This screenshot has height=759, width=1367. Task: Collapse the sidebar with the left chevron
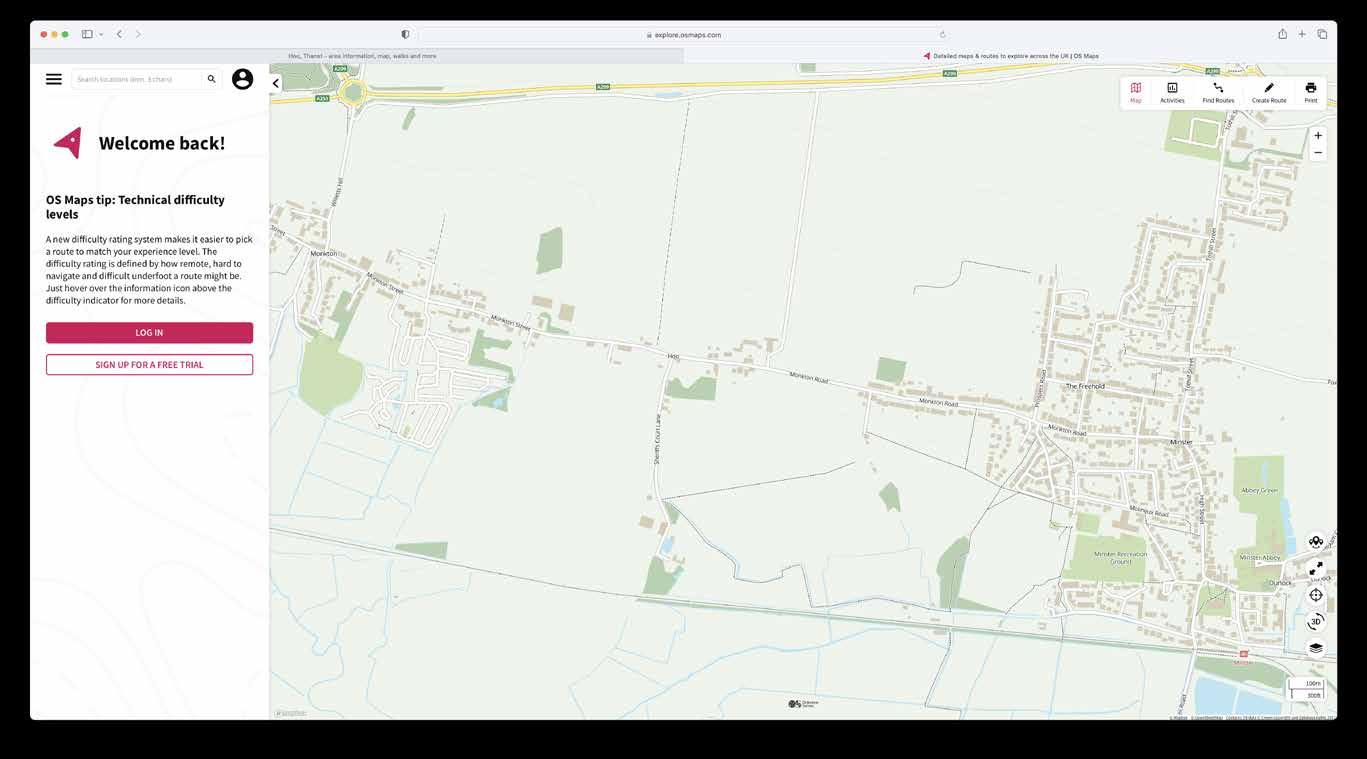click(276, 84)
